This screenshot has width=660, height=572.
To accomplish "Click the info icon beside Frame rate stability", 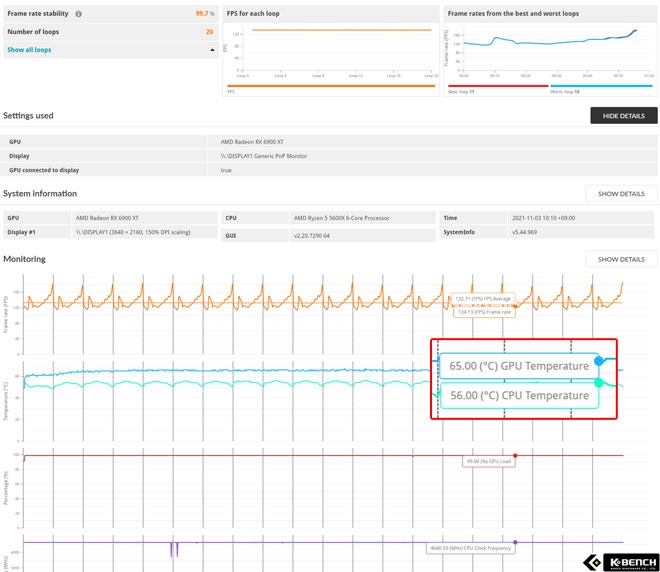I will point(78,14).
